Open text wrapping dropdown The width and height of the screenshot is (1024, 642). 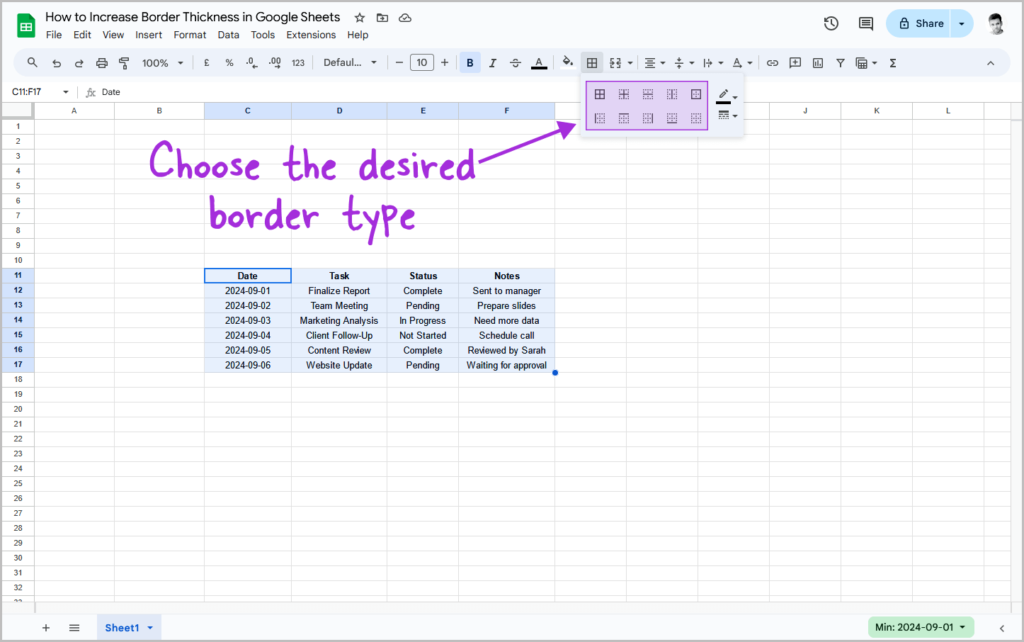click(712, 63)
